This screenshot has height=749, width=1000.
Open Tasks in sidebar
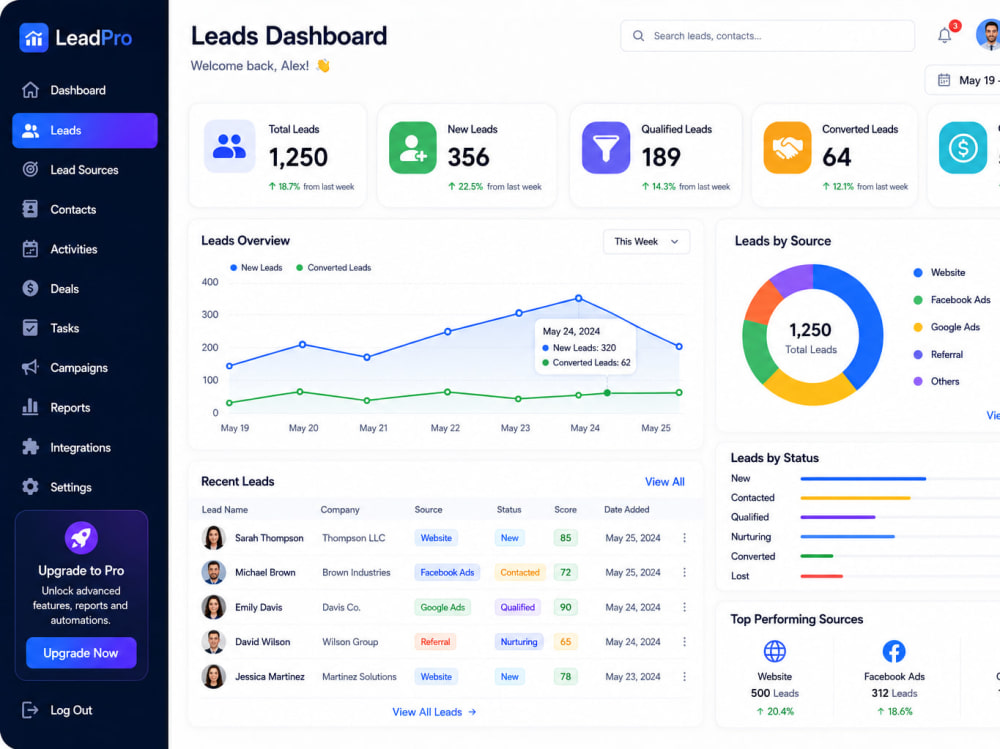tap(85, 328)
